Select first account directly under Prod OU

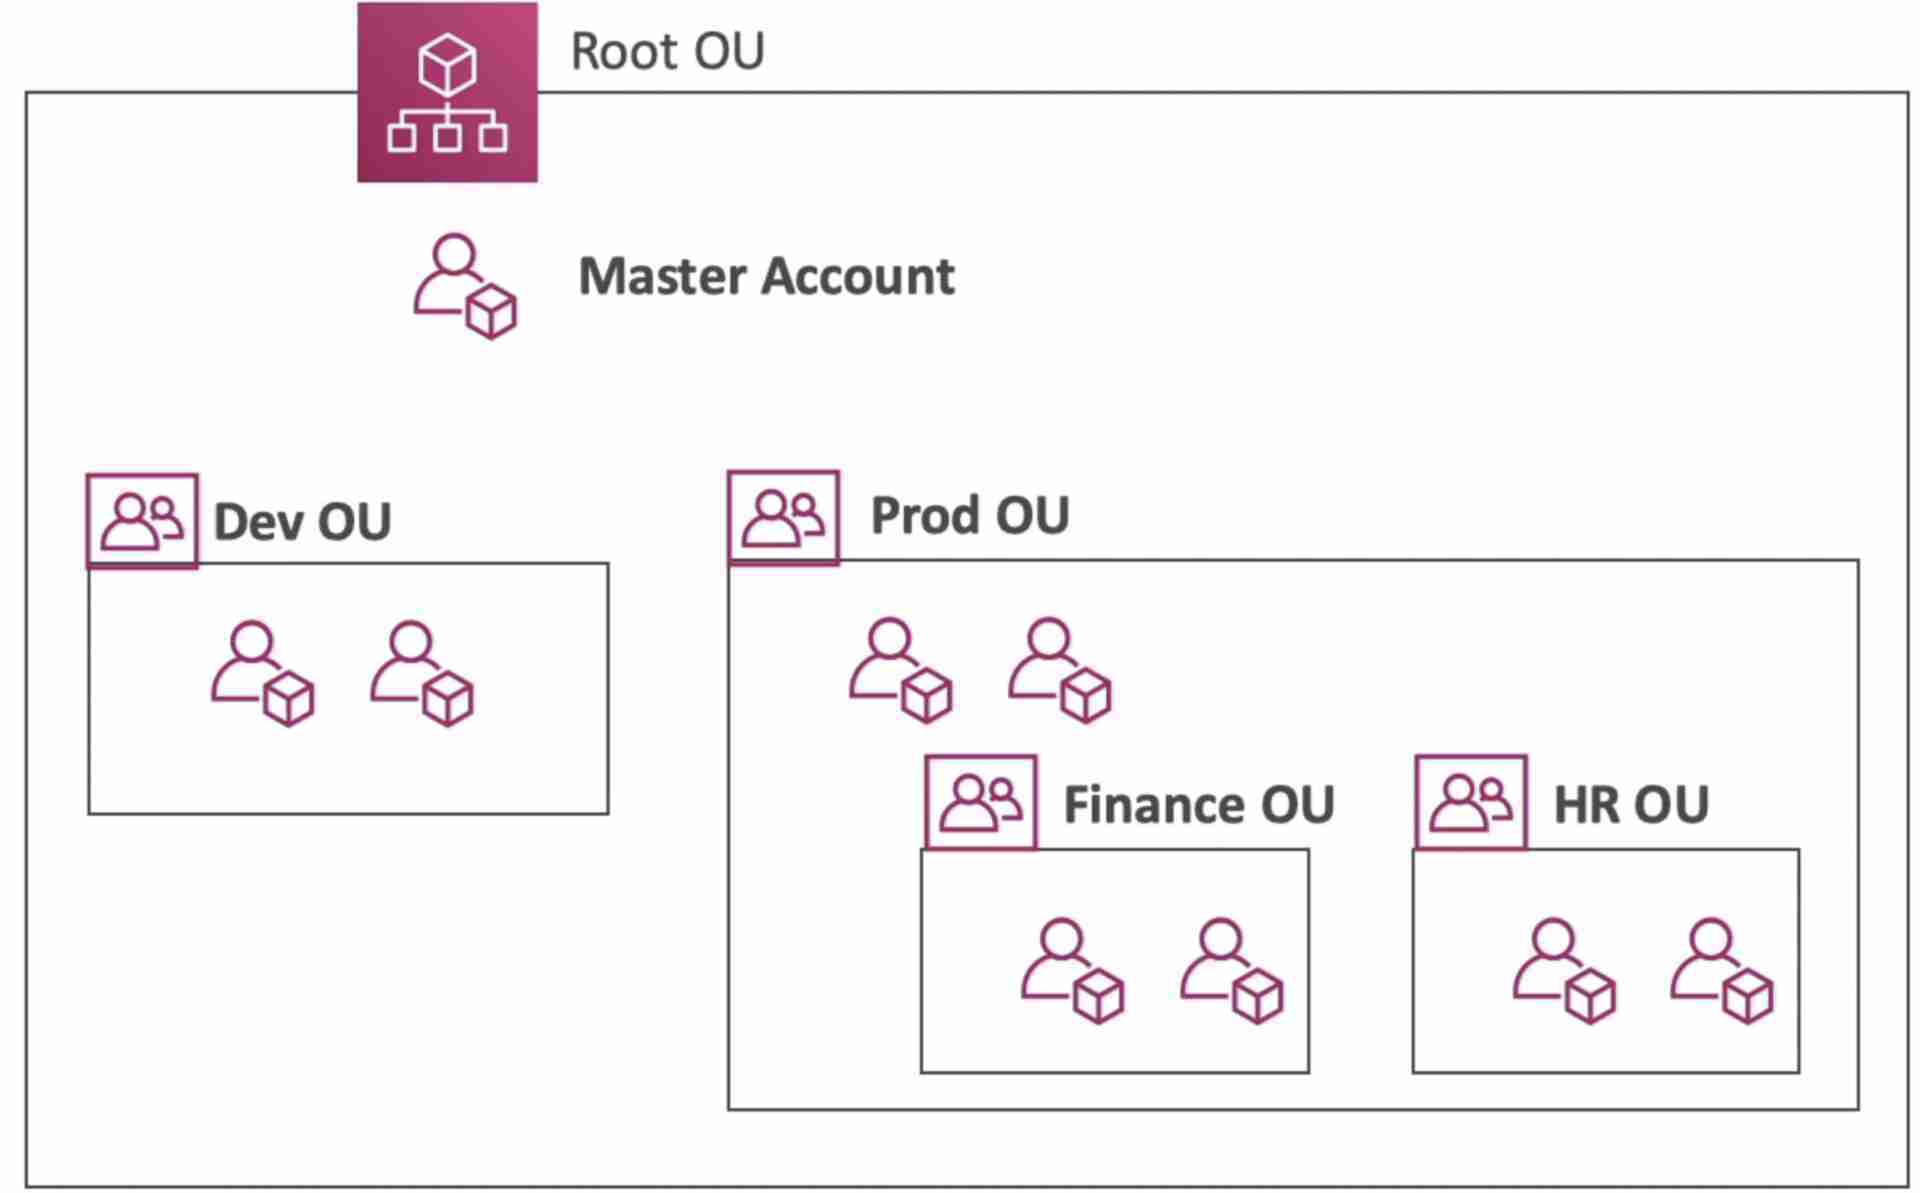pos(901,669)
